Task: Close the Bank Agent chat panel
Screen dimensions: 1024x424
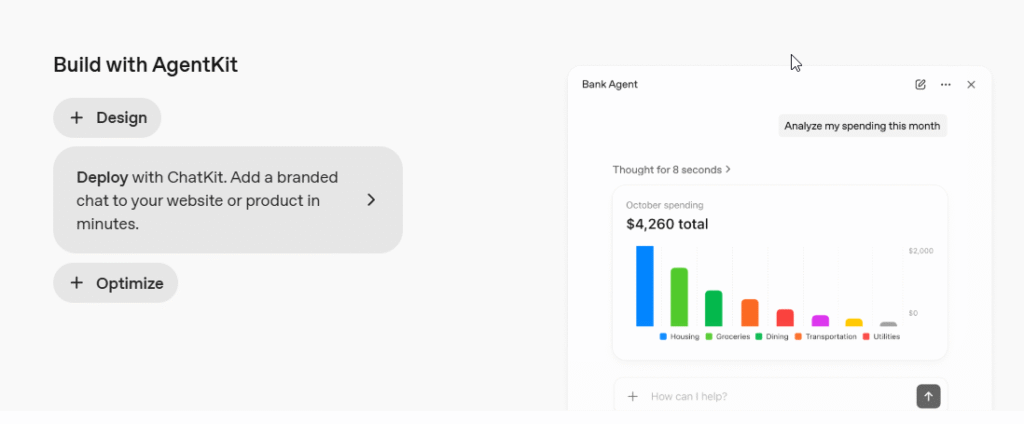Action: click(x=971, y=85)
